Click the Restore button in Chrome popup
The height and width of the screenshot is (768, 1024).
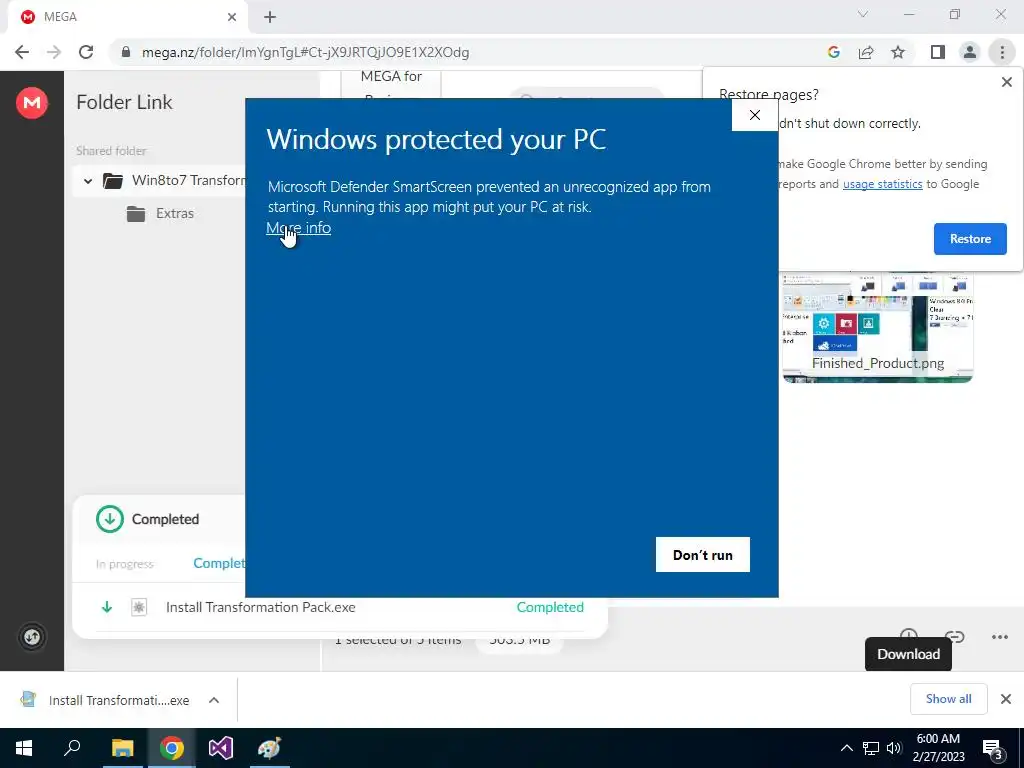(x=970, y=239)
